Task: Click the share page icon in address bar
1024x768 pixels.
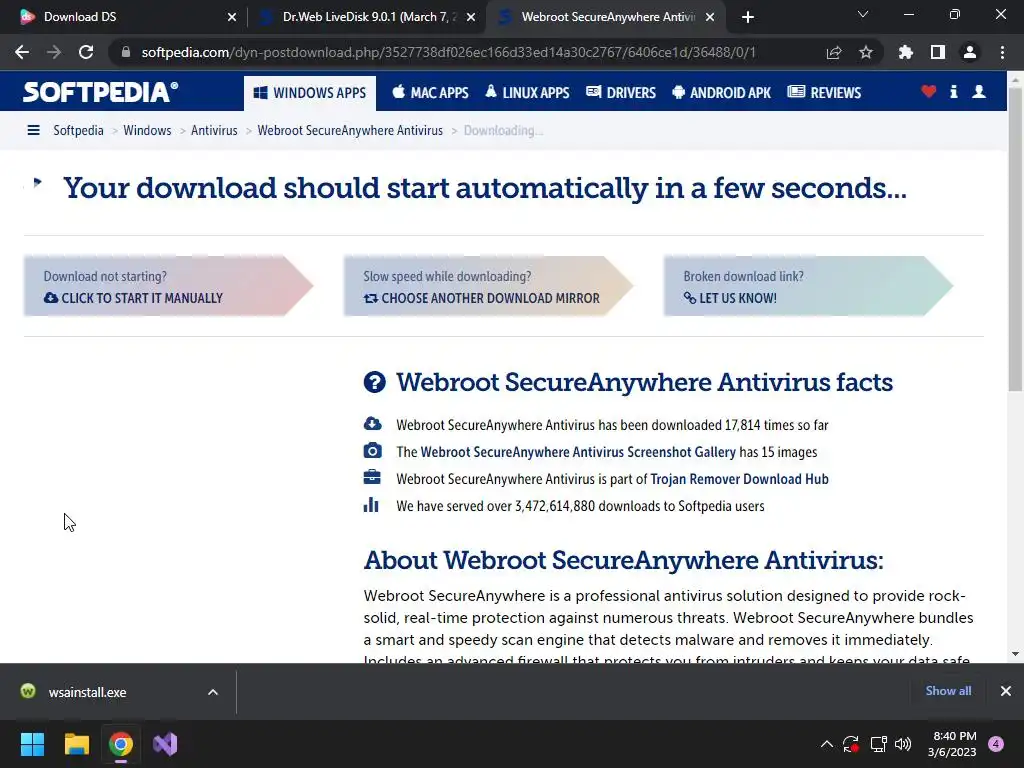Action: pos(834,52)
